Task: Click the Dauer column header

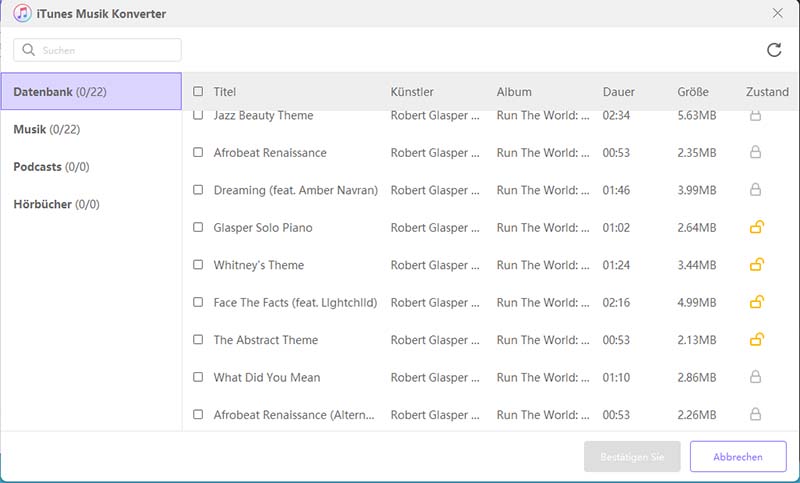Action: [x=619, y=92]
